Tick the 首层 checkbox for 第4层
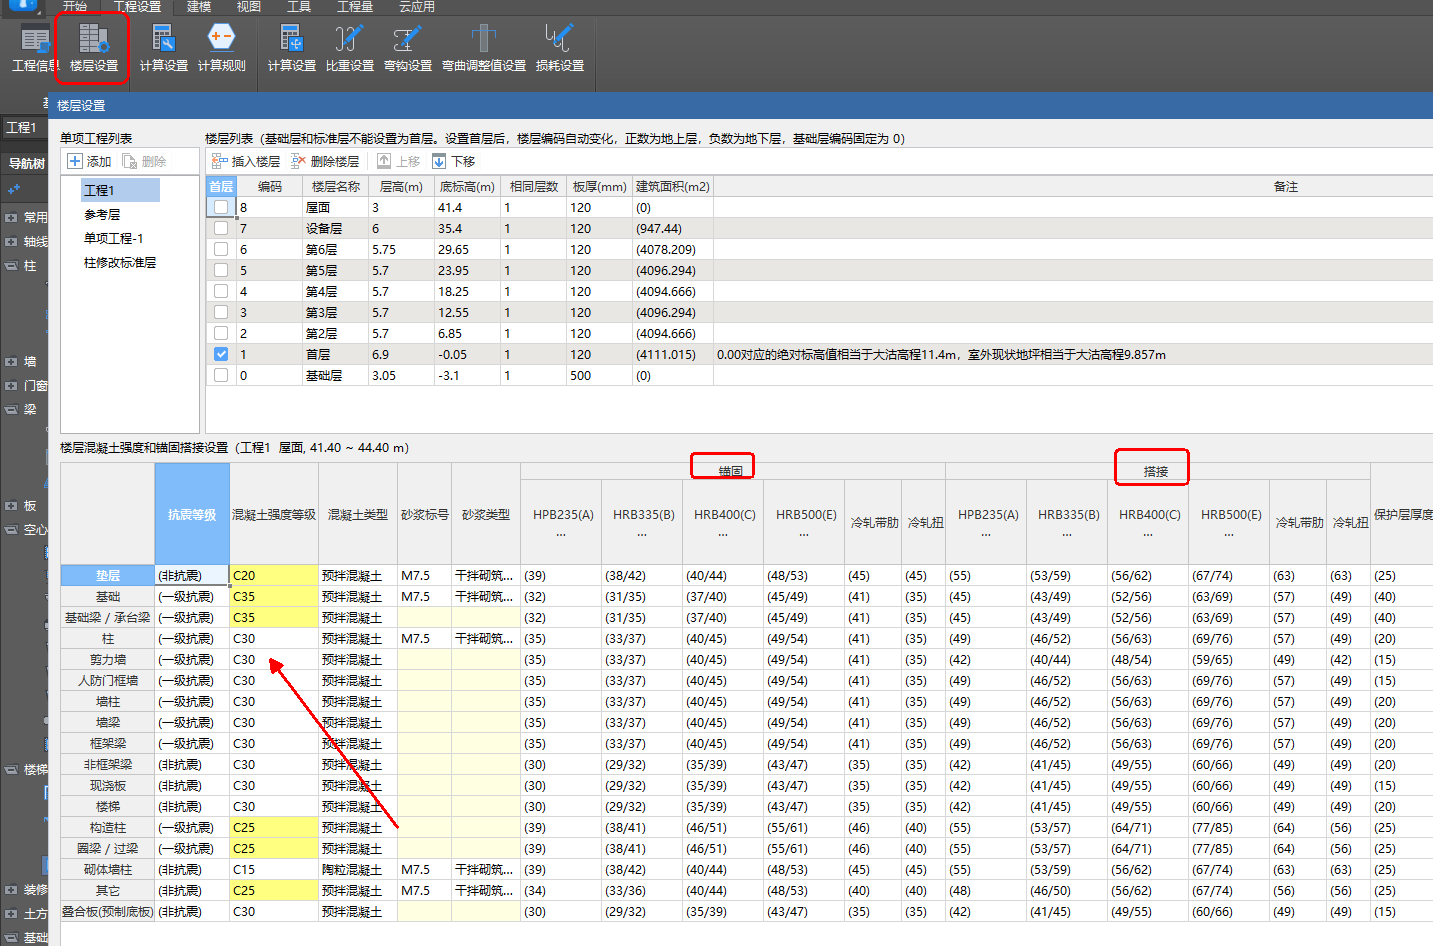The height and width of the screenshot is (946, 1433). [221, 291]
